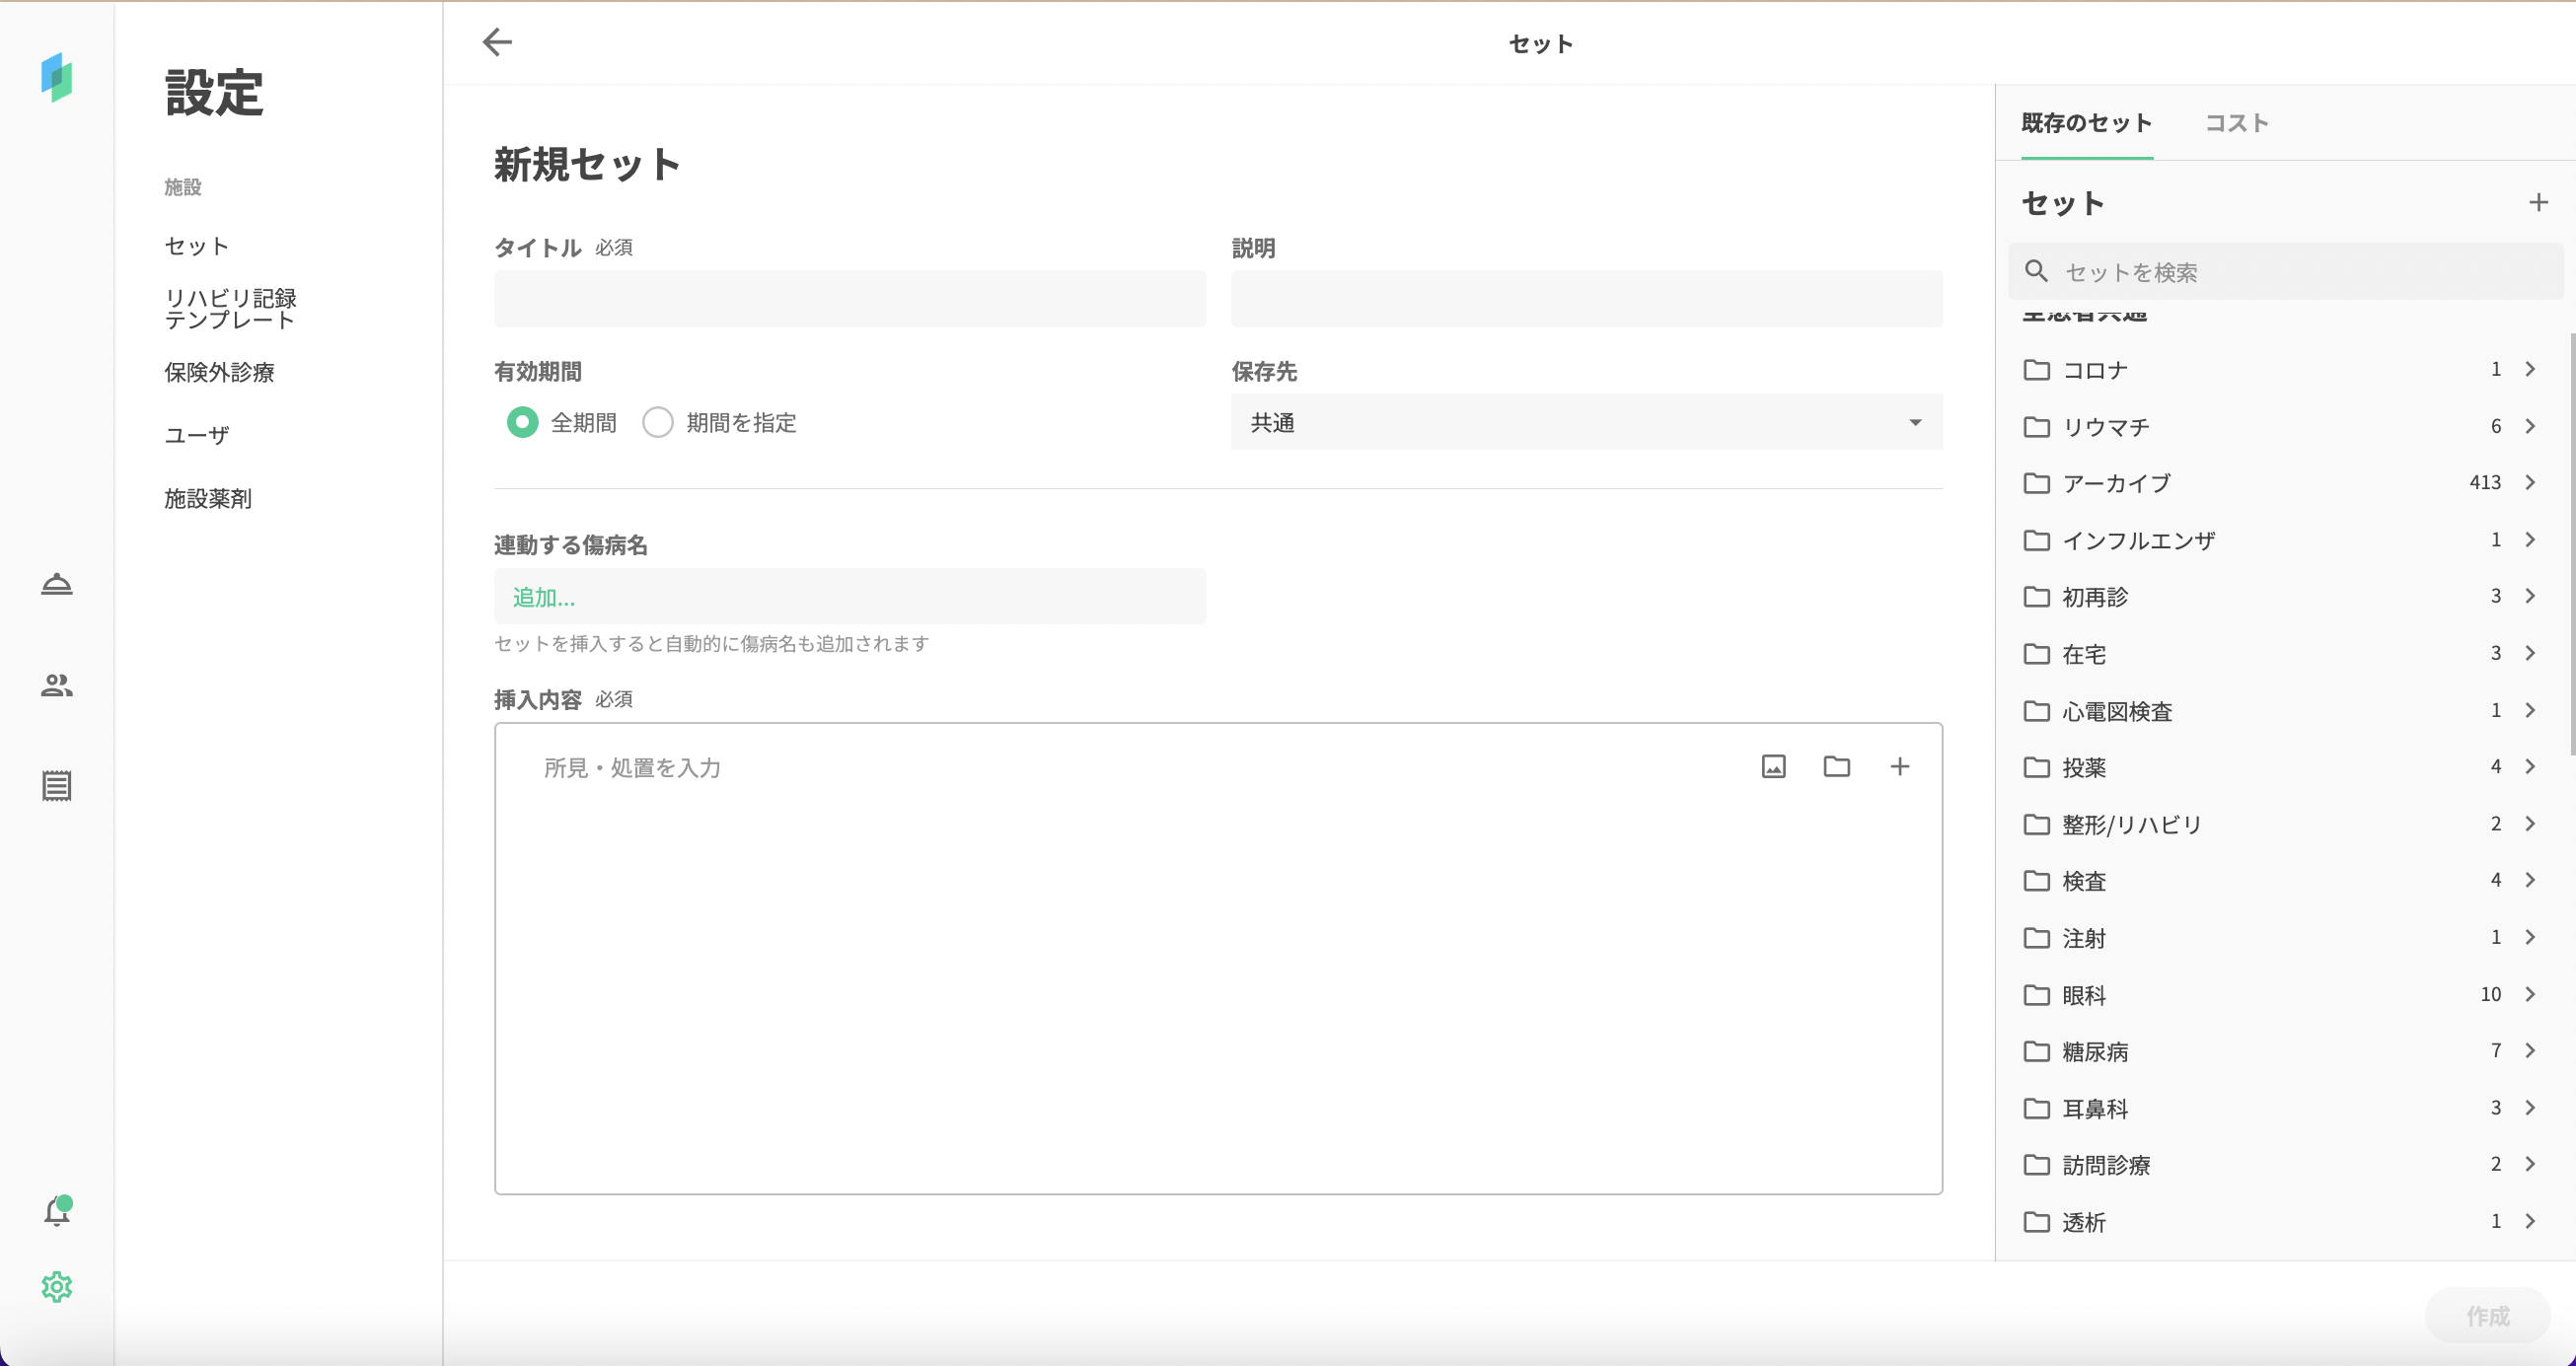Click the 所見・処置を入力 text area
Screen dimensions: 2576x1366
(x=1218, y=958)
